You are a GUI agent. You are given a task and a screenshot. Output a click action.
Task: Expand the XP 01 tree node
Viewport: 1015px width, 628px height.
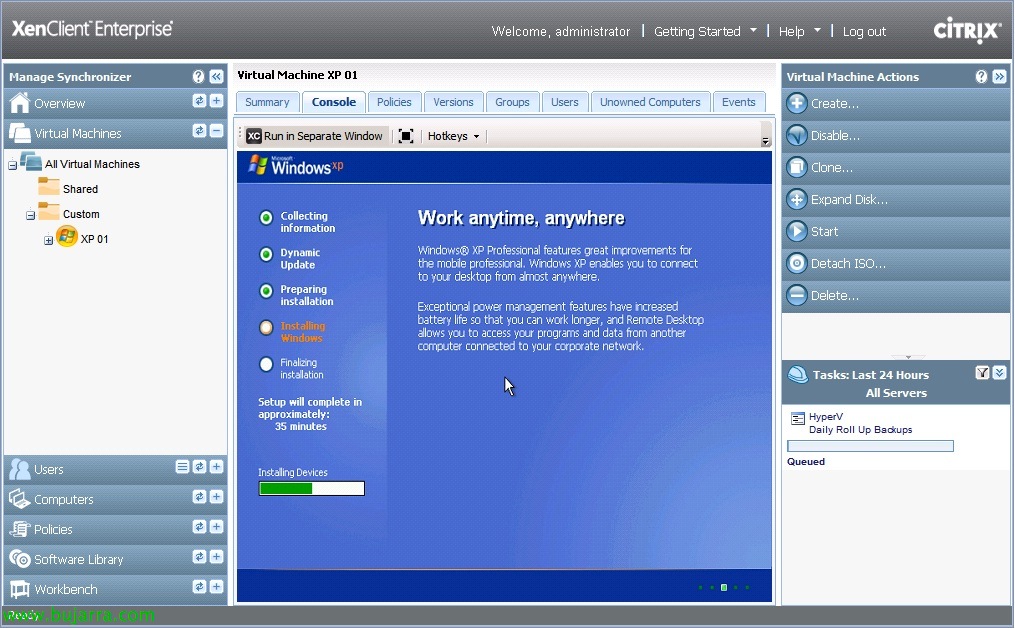click(x=49, y=240)
